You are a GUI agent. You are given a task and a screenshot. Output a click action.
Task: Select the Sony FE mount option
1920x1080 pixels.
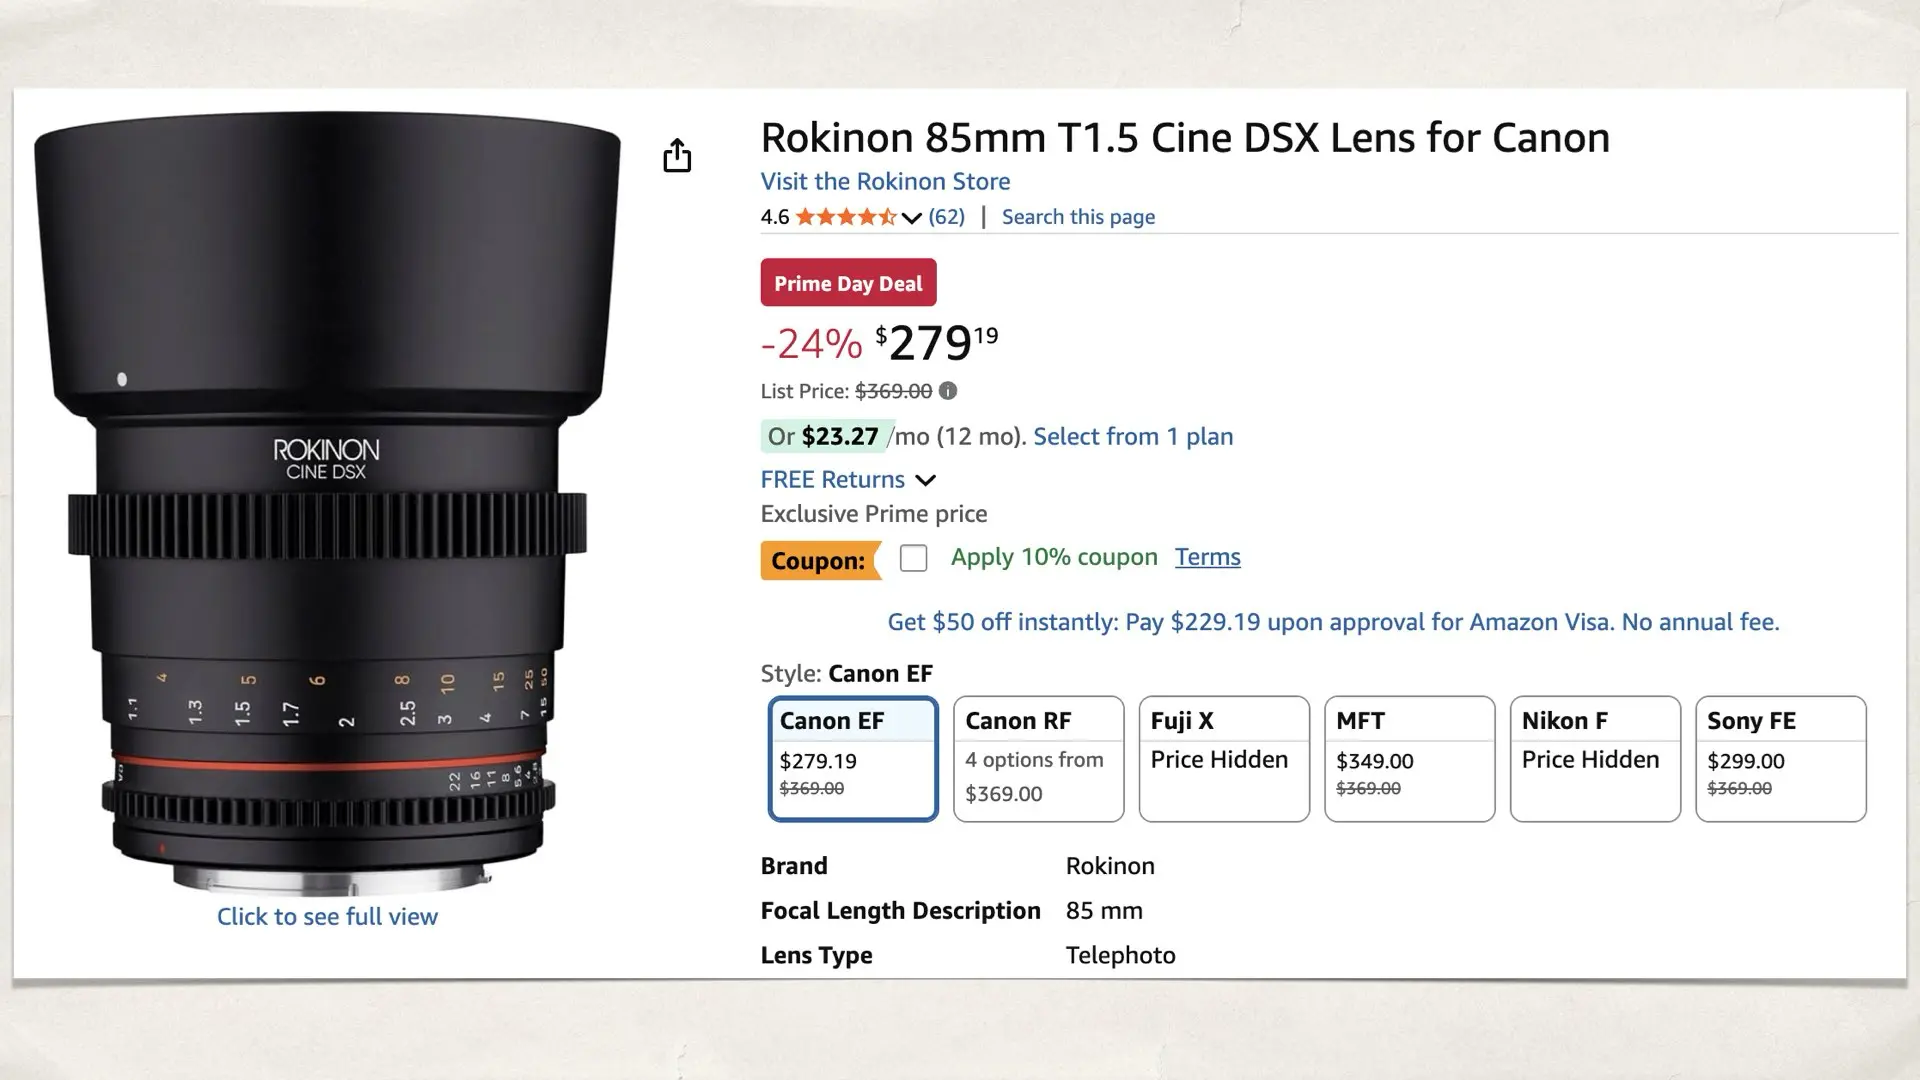pyautogui.click(x=1780, y=758)
